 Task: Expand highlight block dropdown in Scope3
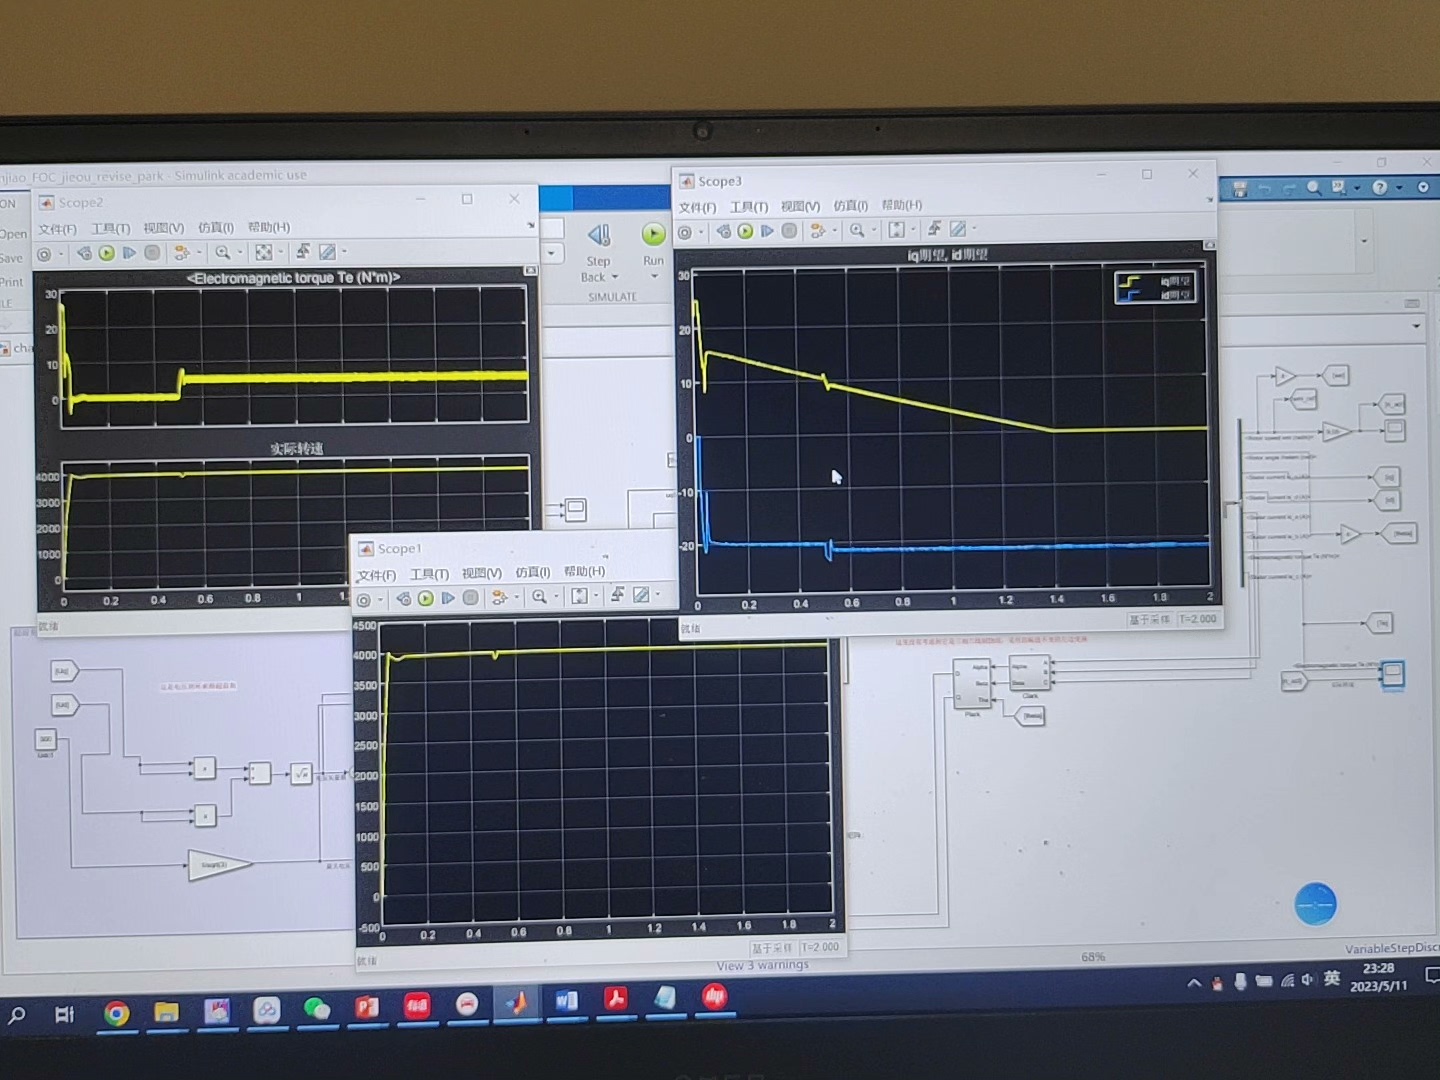(x=834, y=231)
